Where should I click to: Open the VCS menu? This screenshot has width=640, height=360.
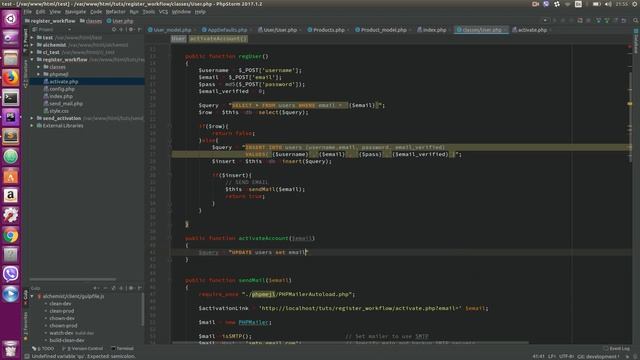(163, 12)
